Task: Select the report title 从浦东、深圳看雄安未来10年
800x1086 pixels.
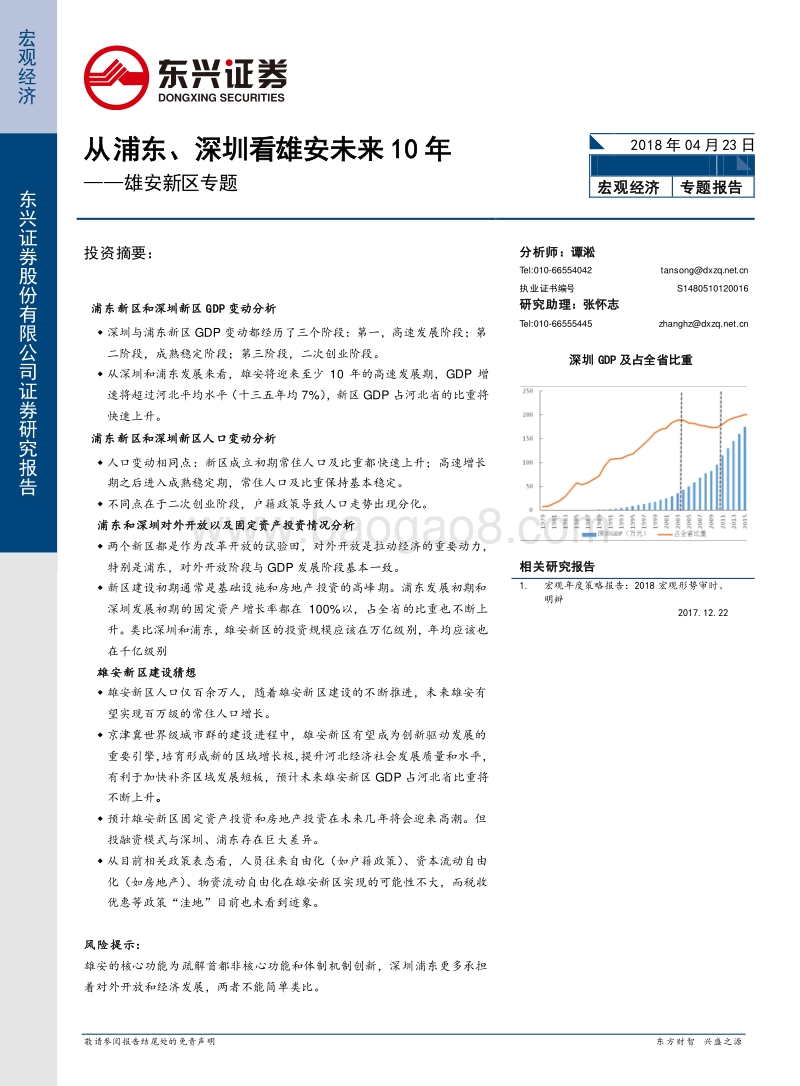Action: (267, 150)
